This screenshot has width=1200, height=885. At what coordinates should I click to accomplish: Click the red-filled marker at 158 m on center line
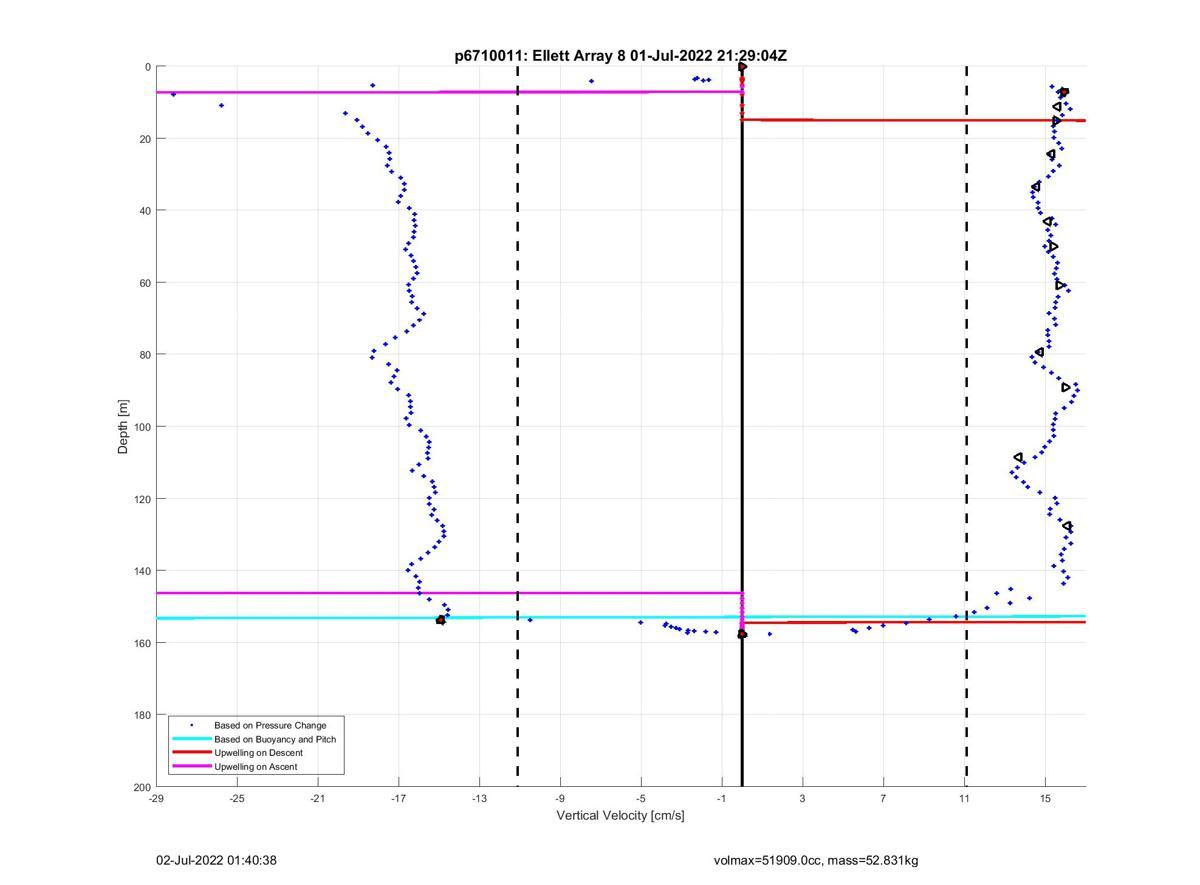pyautogui.click(x=742, y=634)
